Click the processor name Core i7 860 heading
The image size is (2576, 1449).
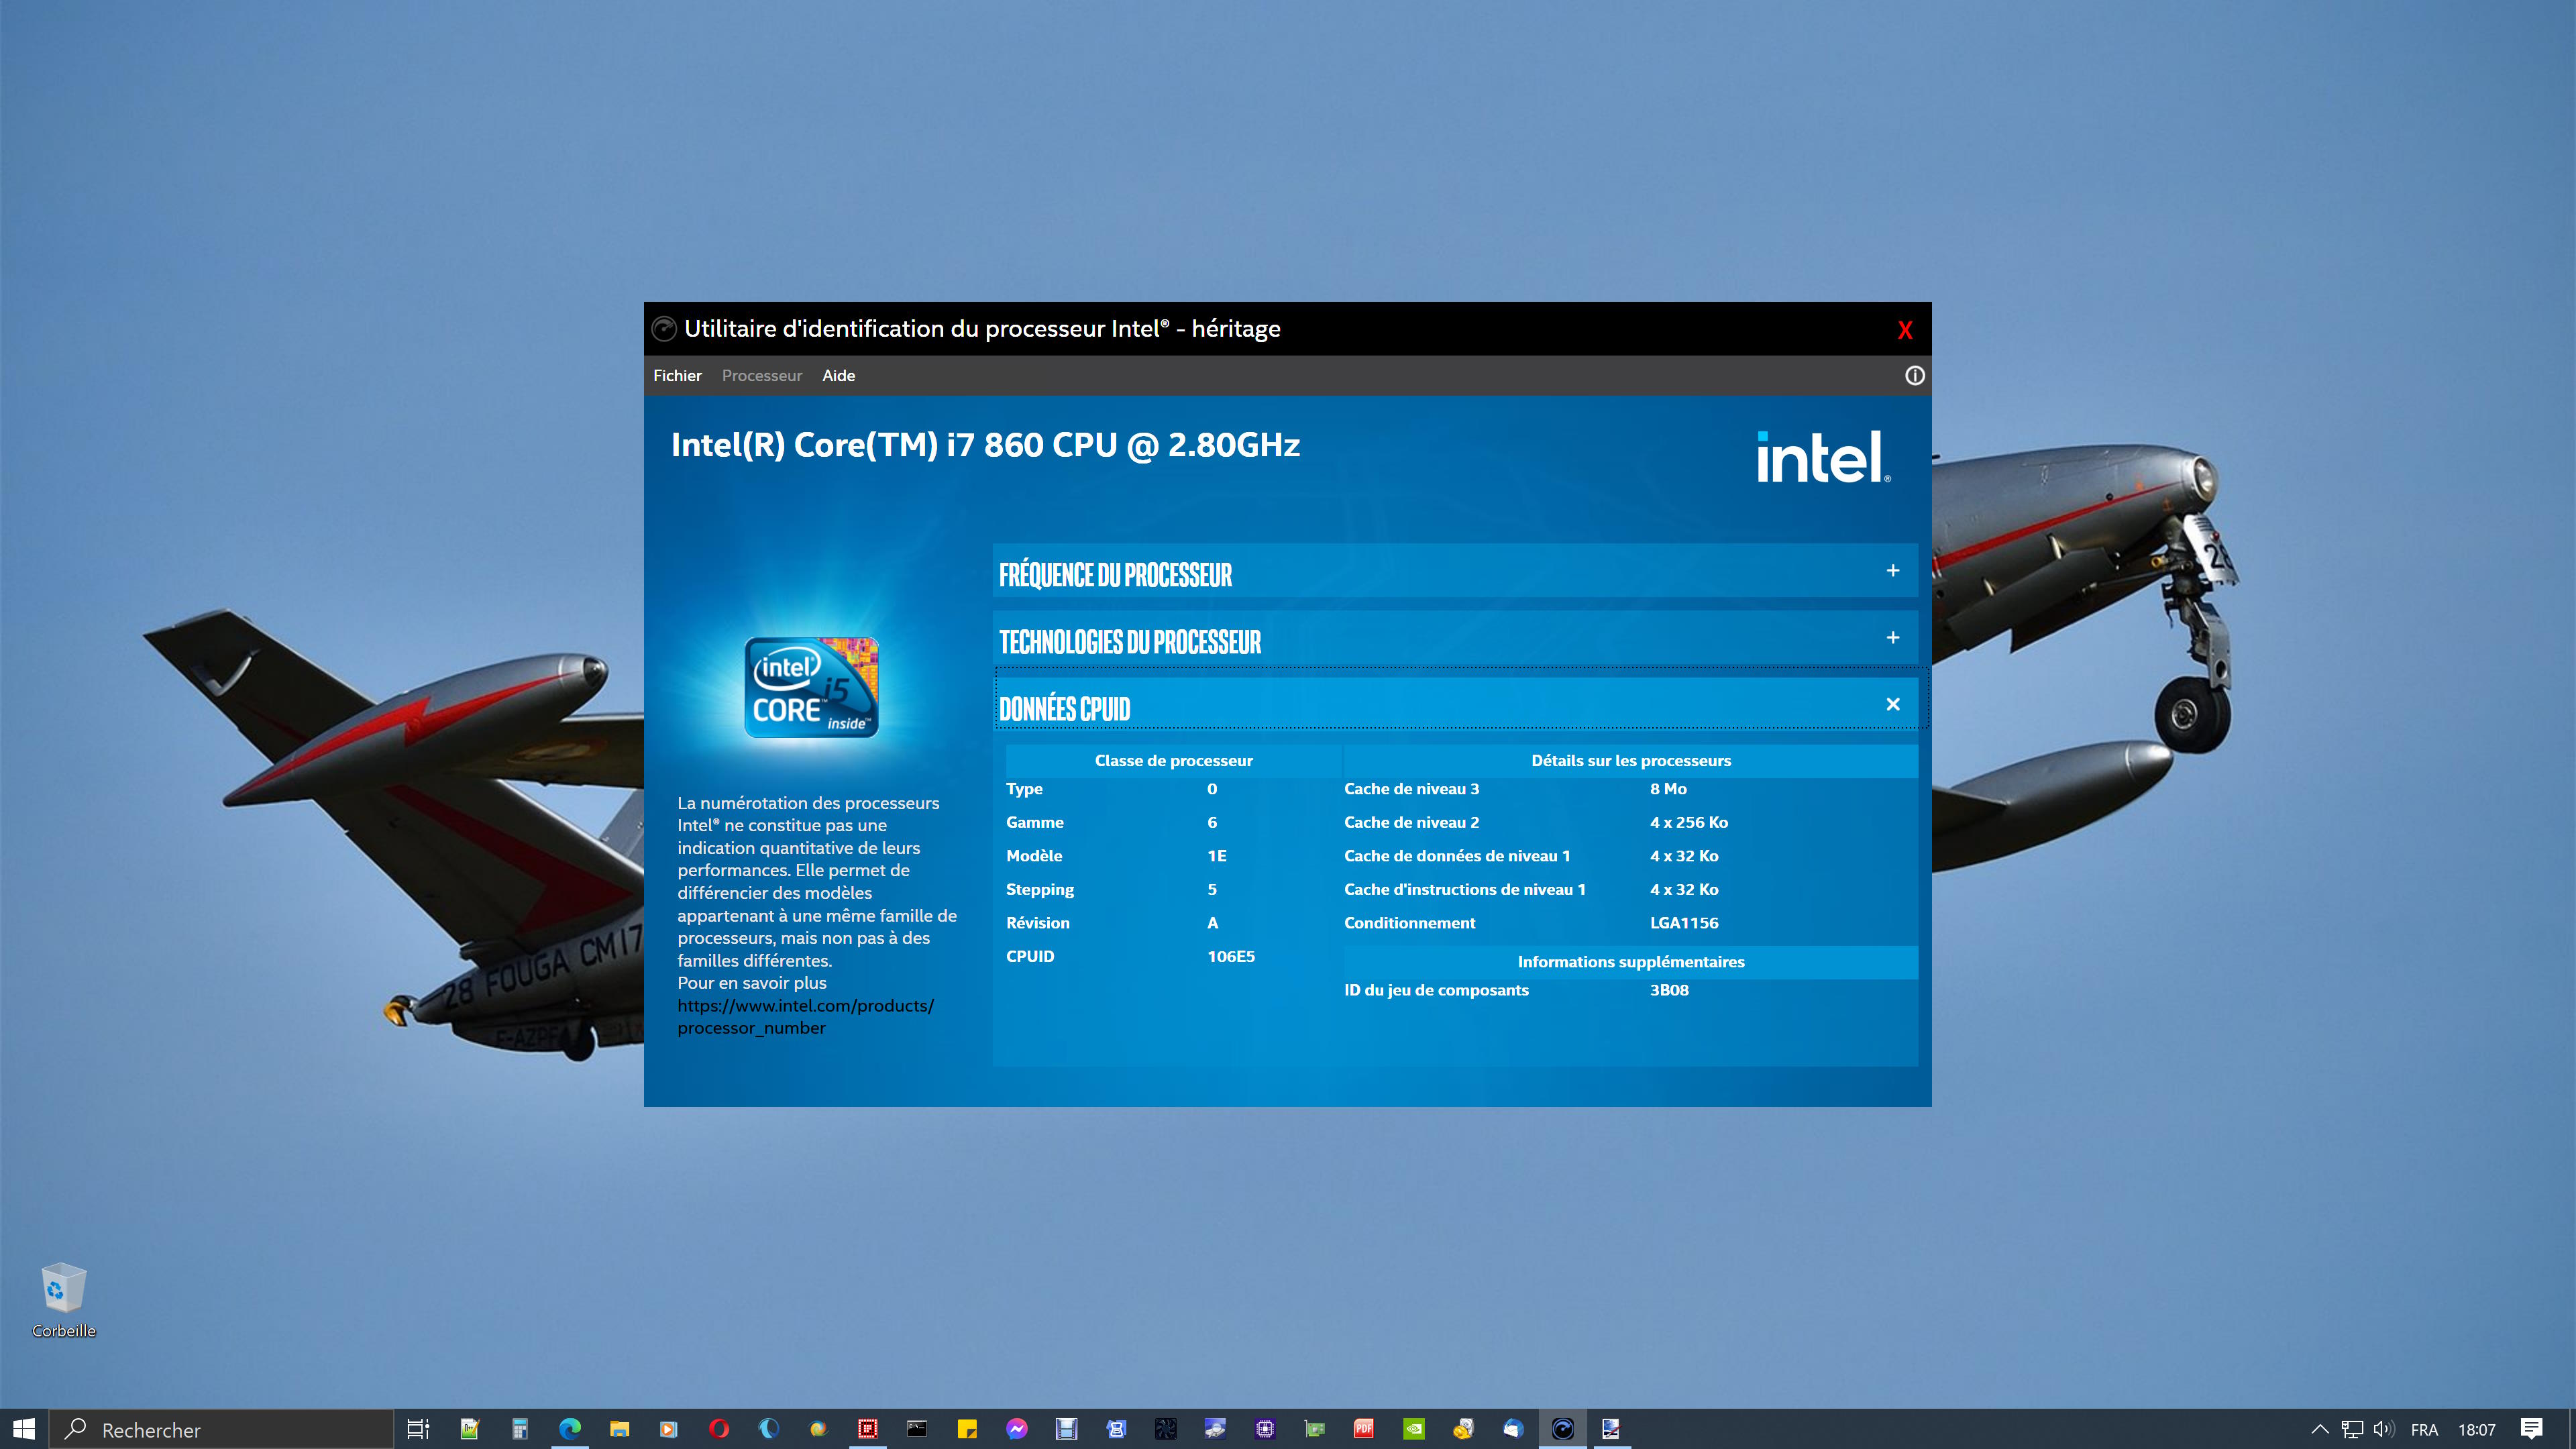pyautogui.click(x=985, y=444)
